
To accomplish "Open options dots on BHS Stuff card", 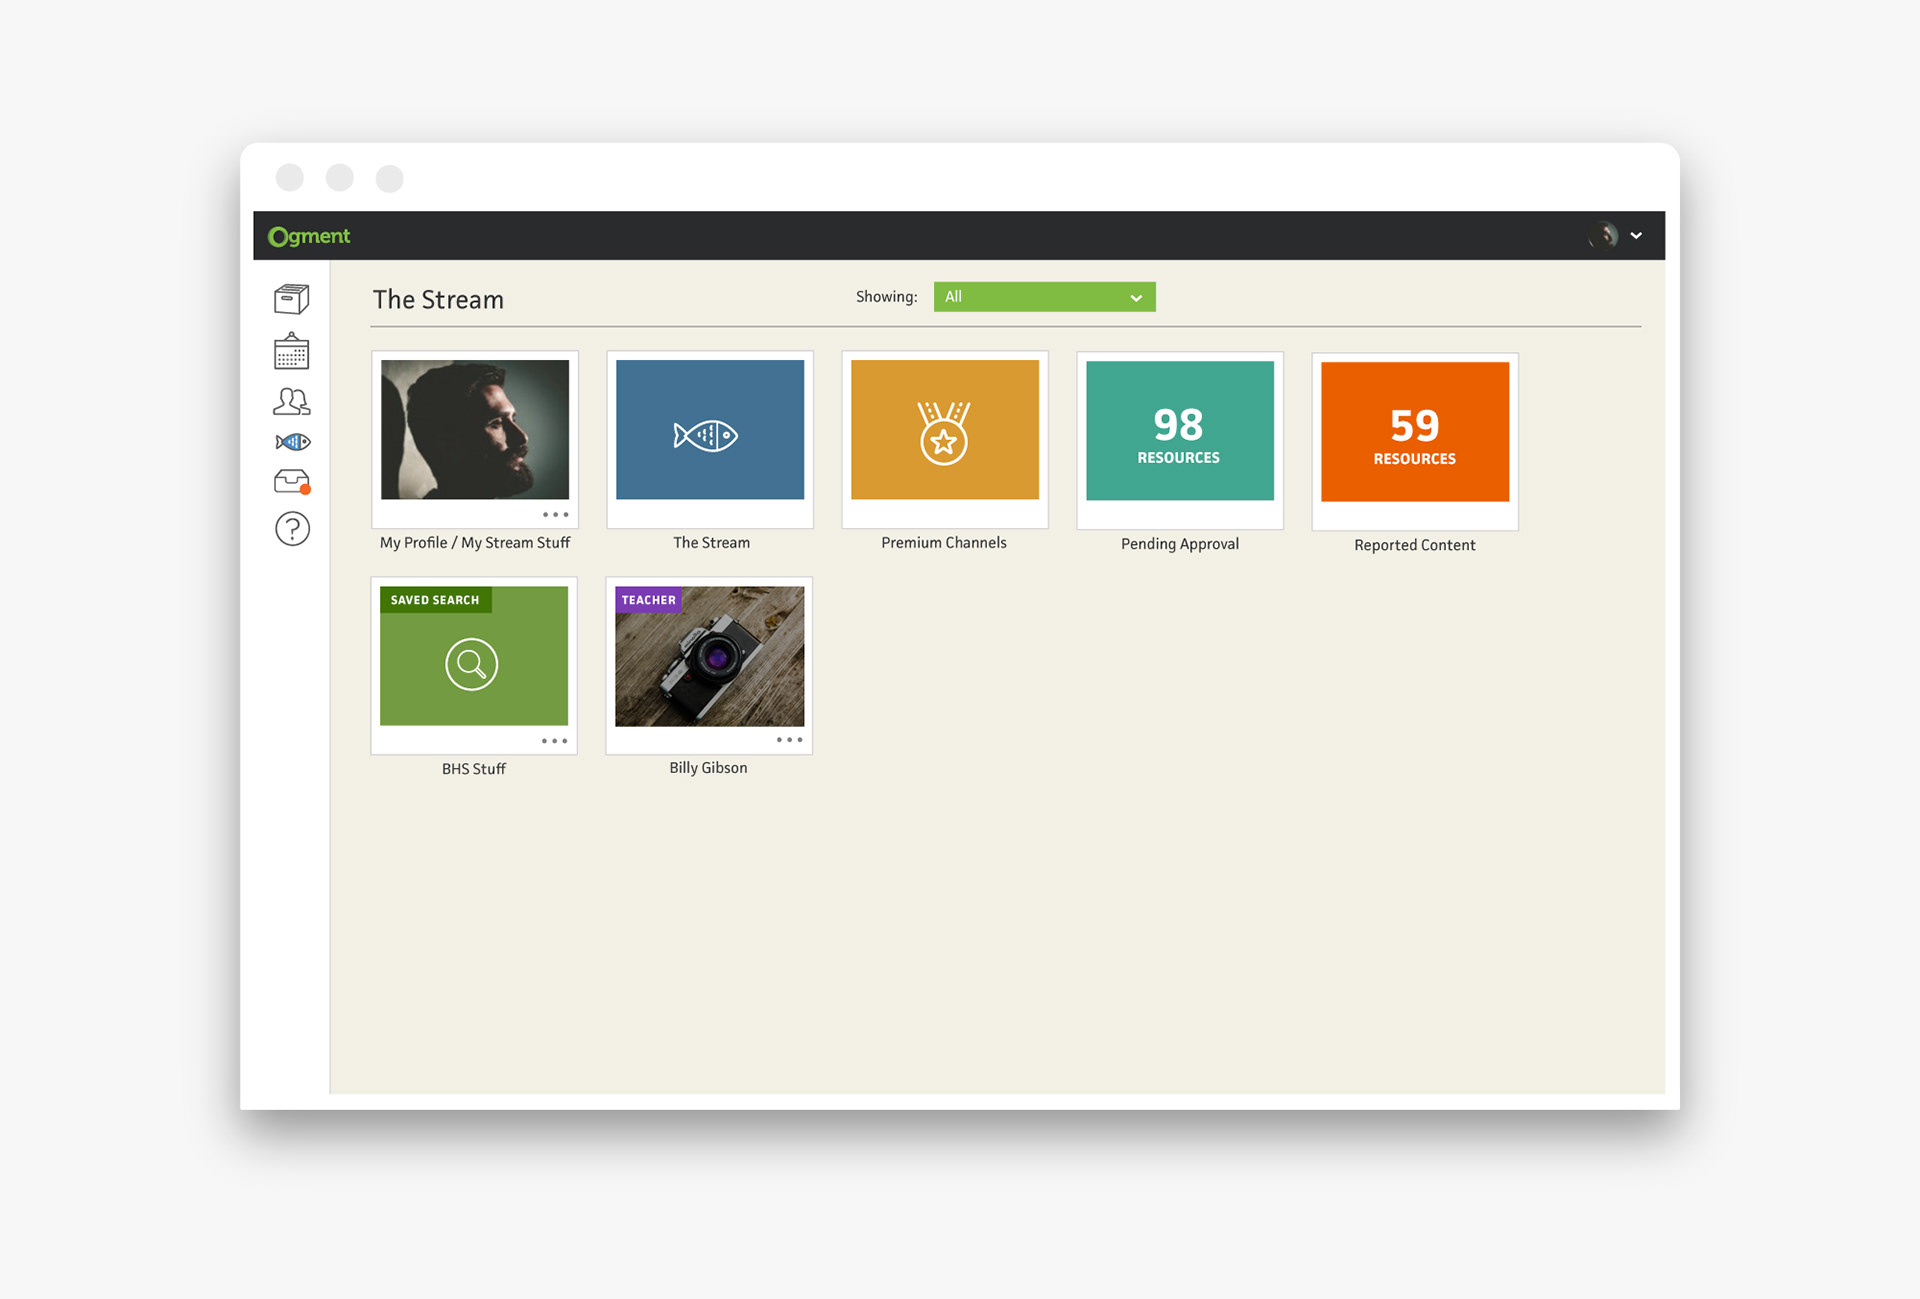I will (554, 741).
